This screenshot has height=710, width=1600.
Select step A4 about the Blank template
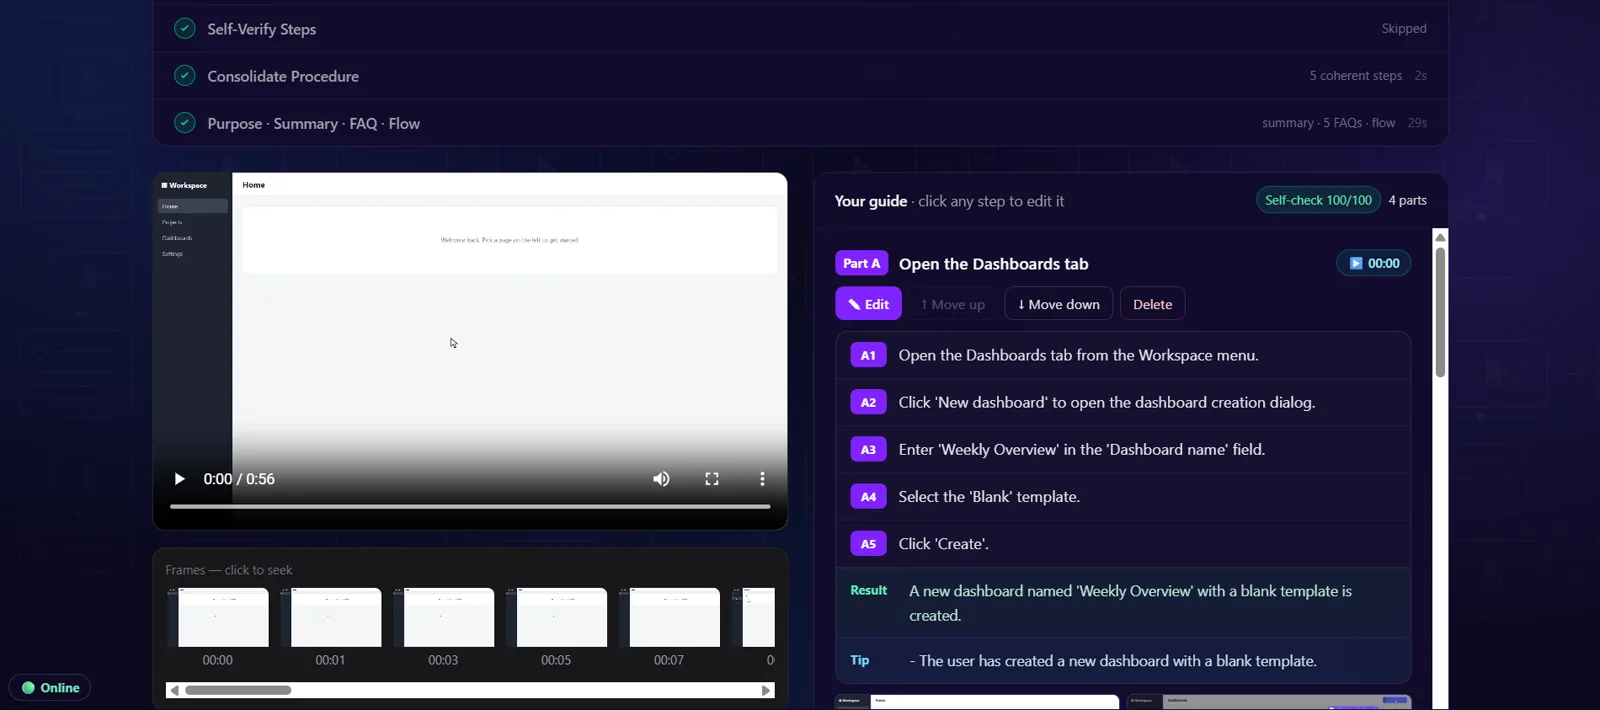point(1123,496)
